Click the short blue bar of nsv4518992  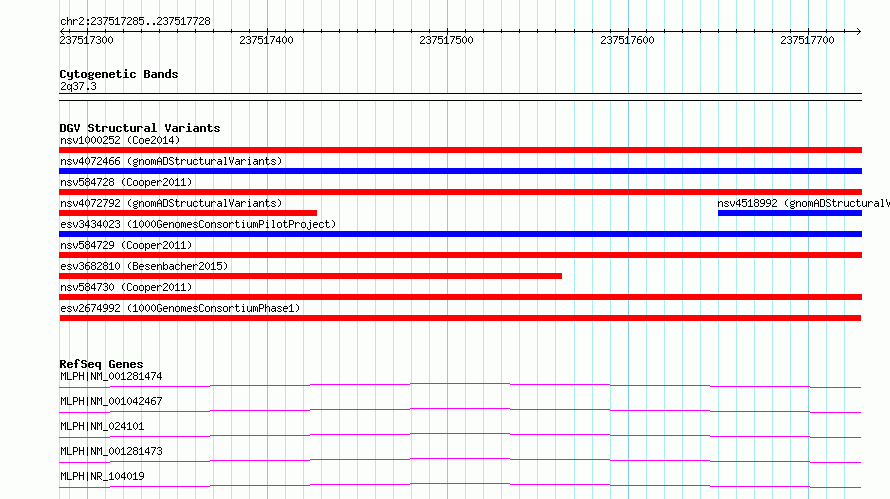pyautogui.click(x=790, y=213)
